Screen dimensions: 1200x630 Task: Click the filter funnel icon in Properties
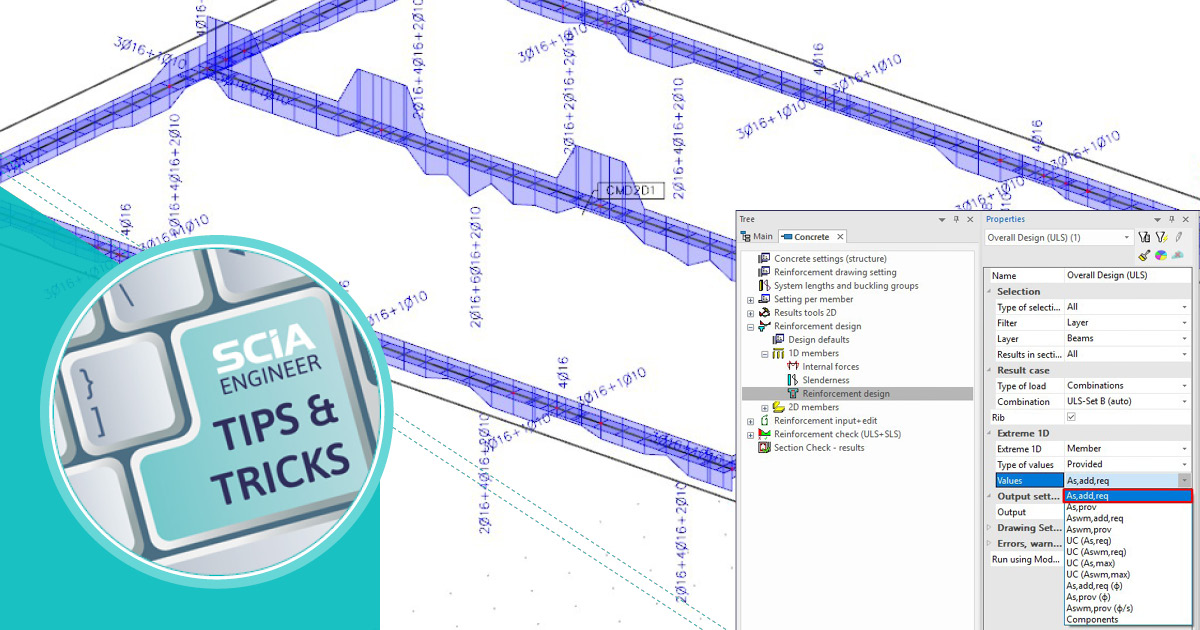(x=1144, y=237)
